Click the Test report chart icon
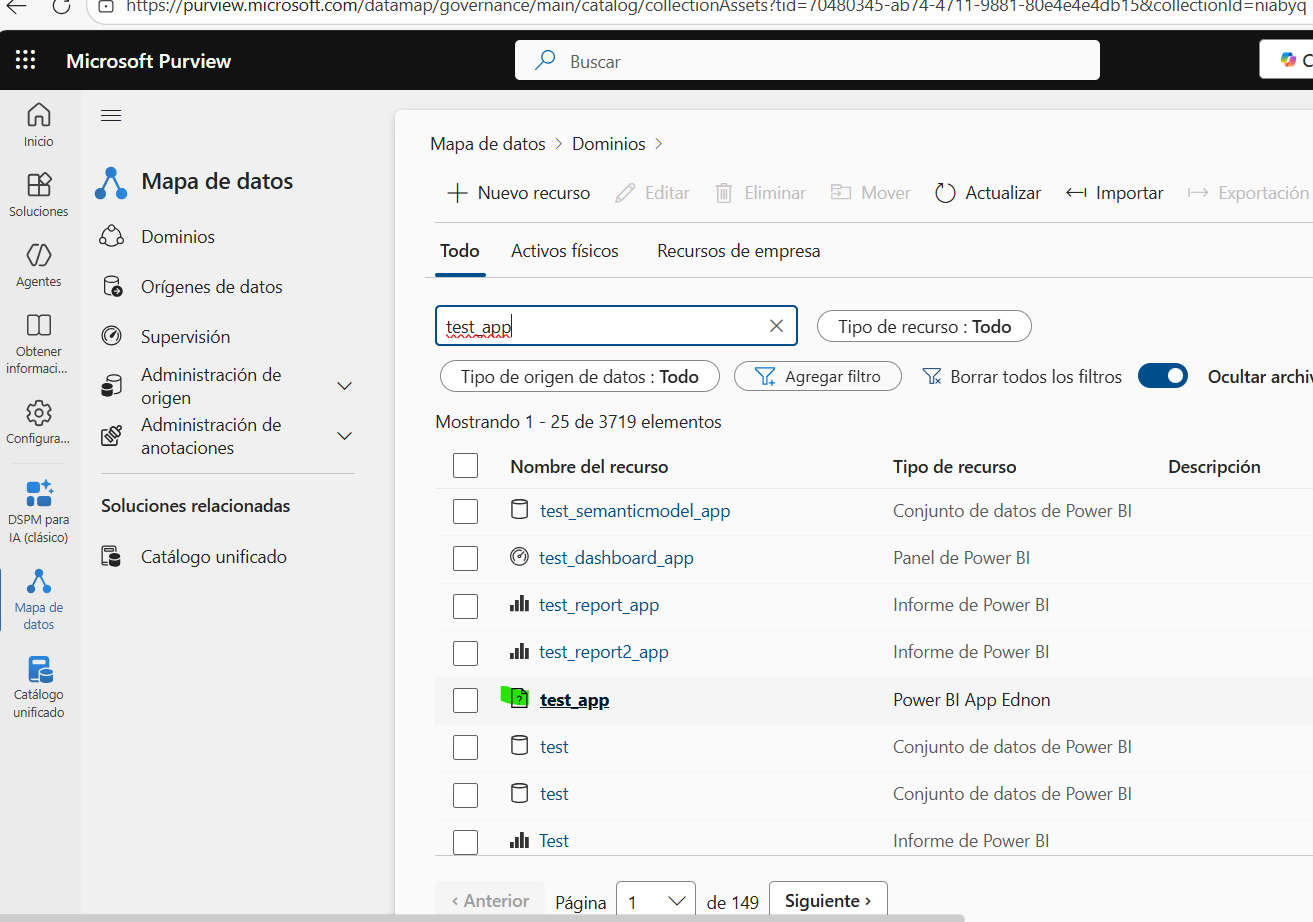 coord(519,841)
